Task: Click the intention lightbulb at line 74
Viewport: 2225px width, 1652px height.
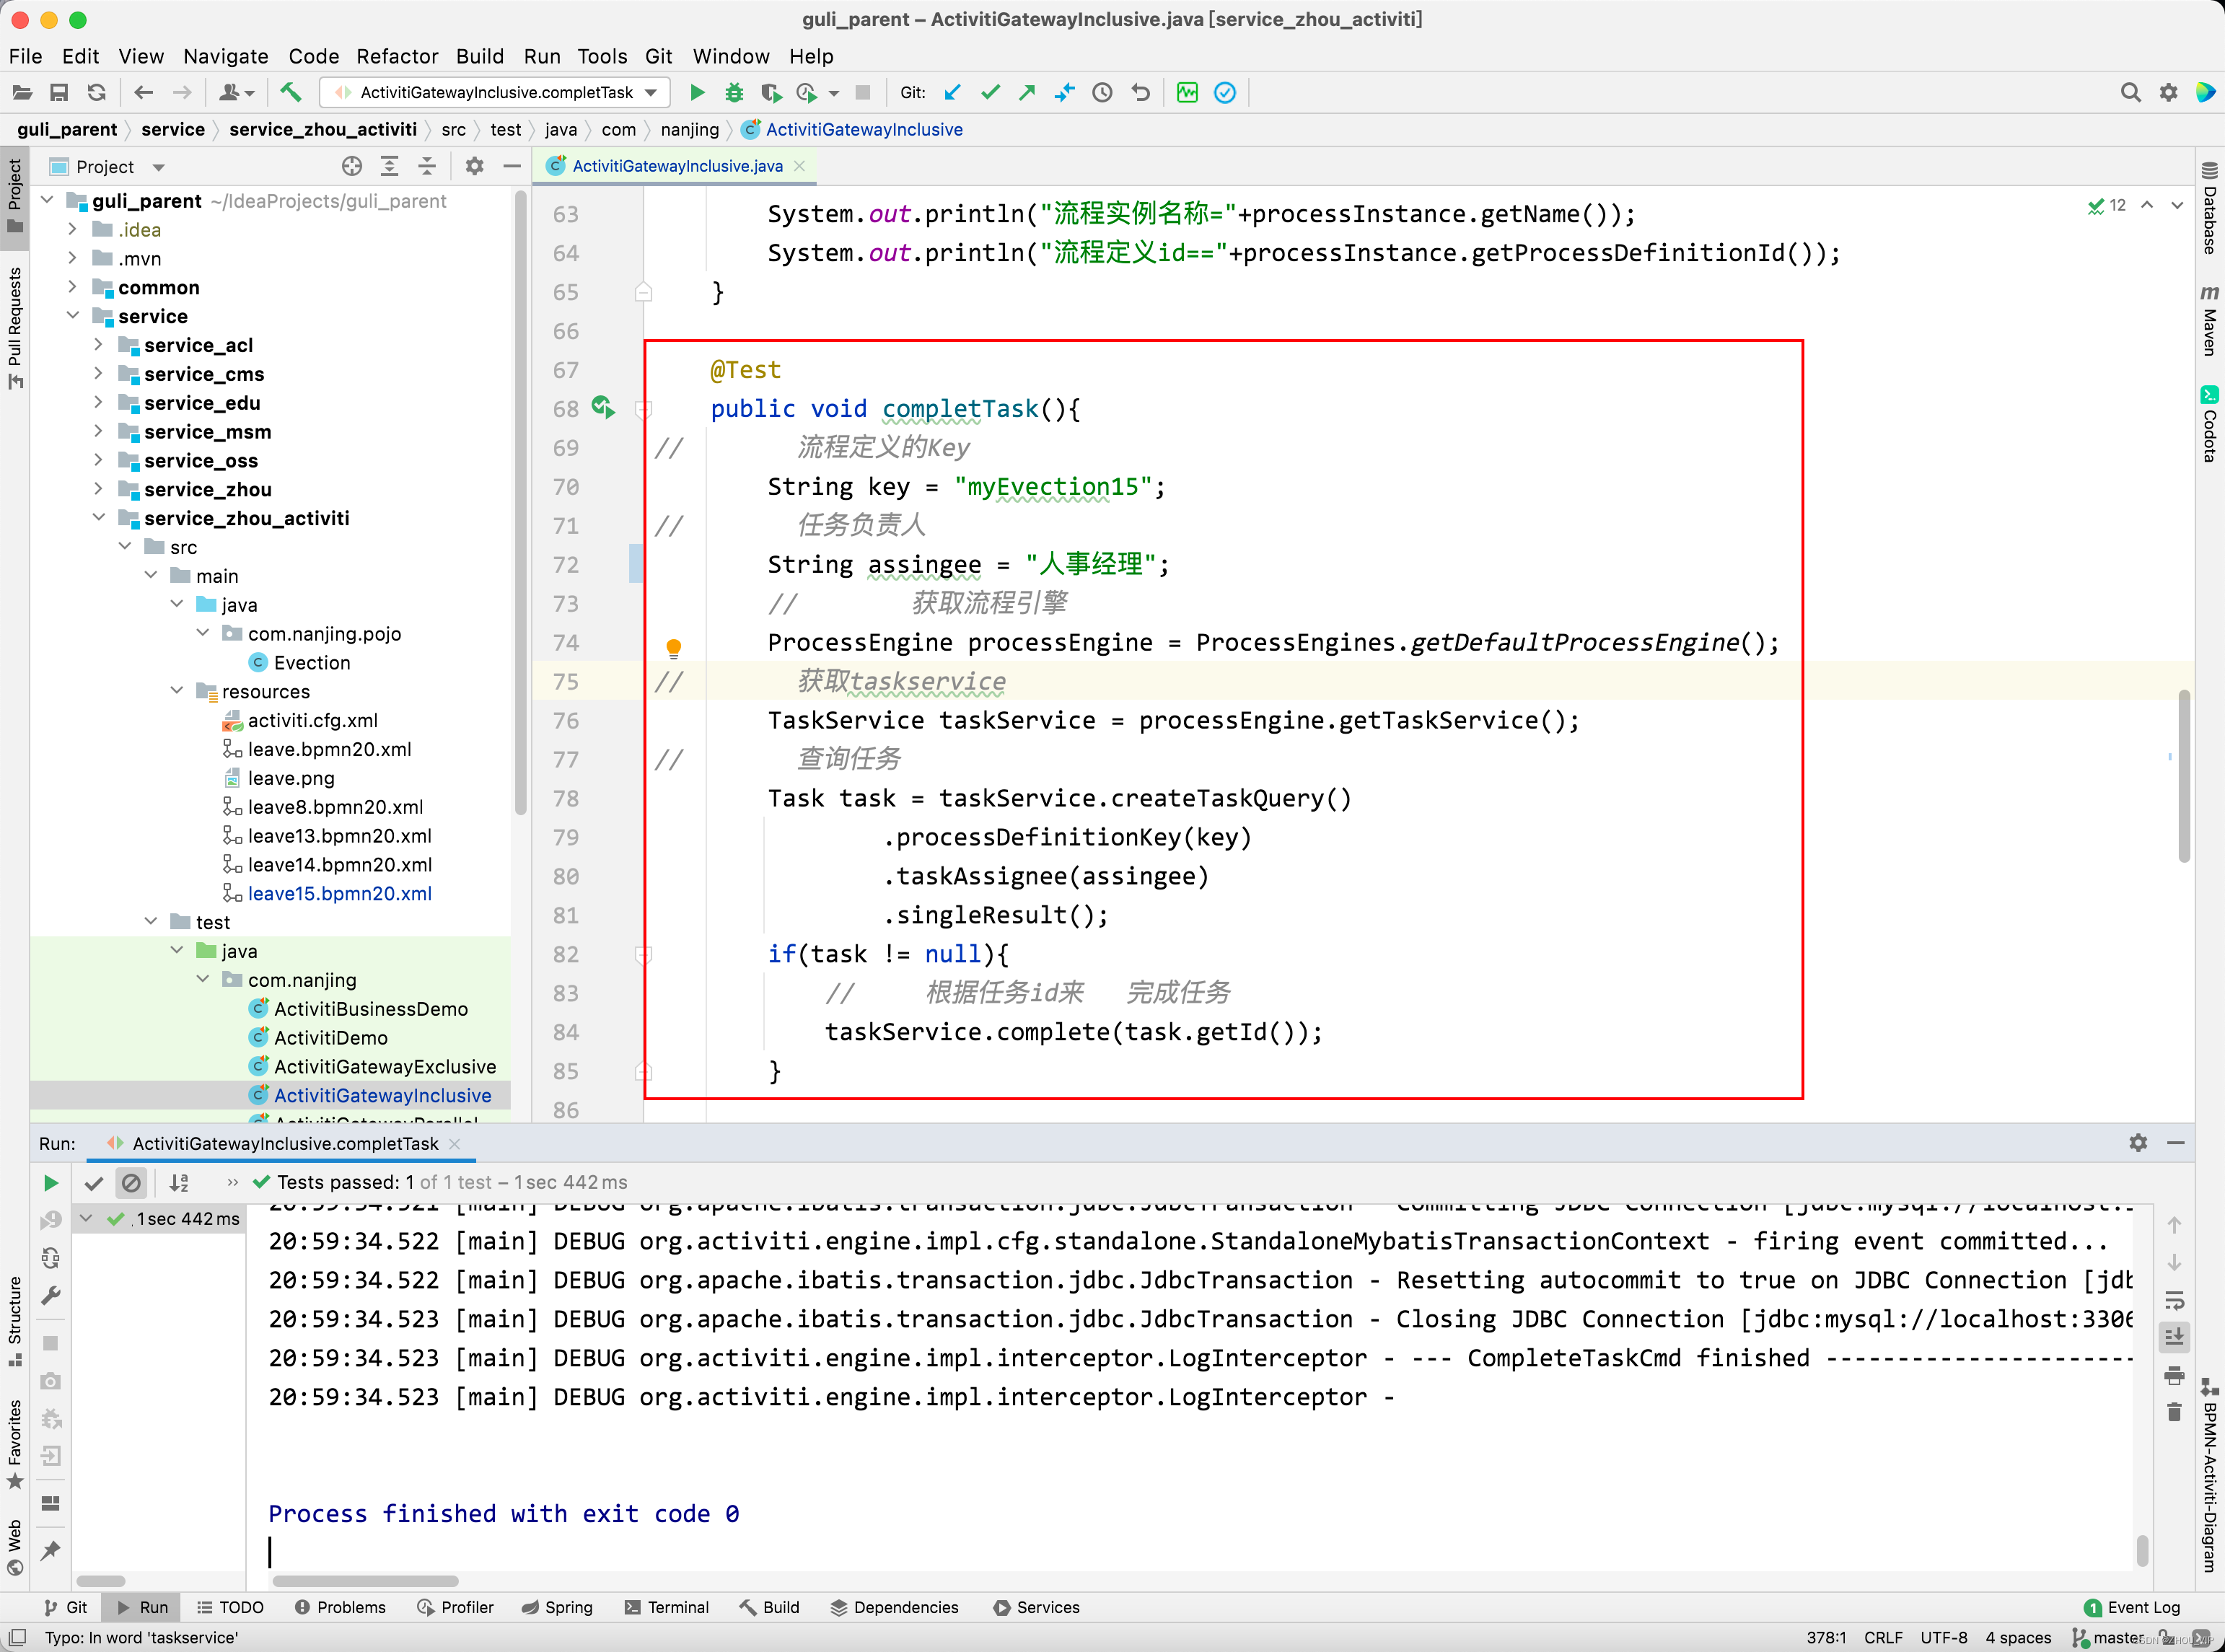Action: click(x=674, y=647)
